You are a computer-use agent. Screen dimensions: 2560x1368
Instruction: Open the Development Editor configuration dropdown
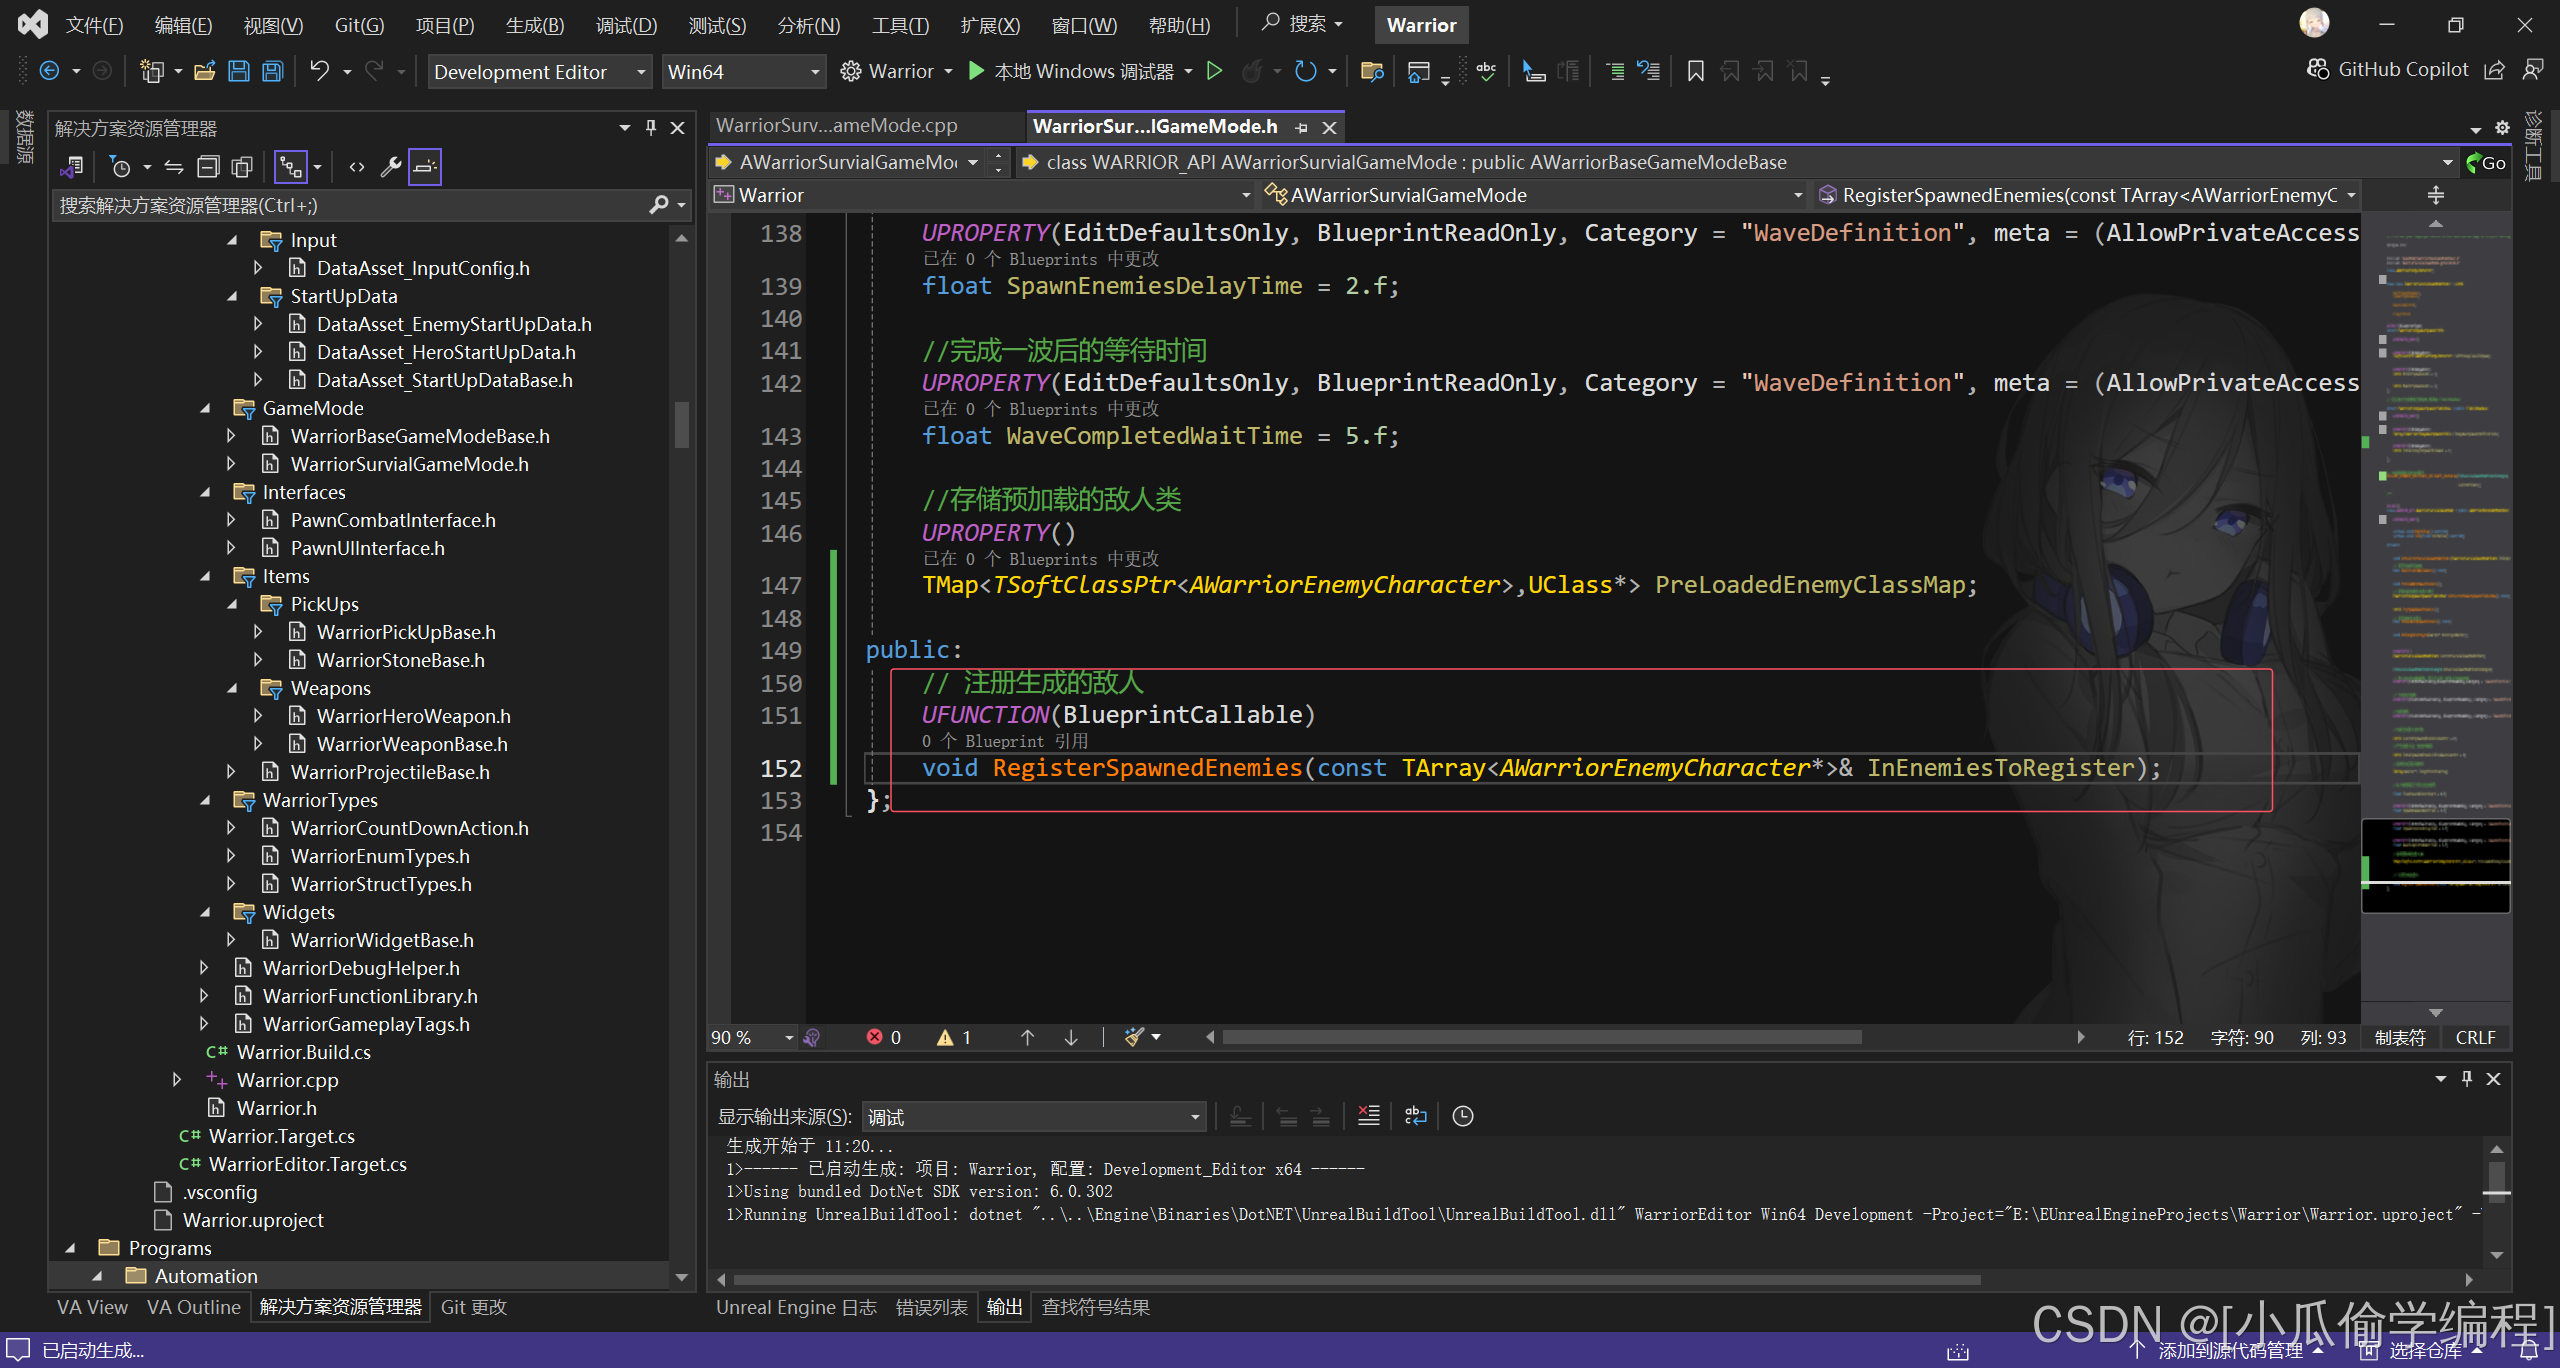coord(540,71)
